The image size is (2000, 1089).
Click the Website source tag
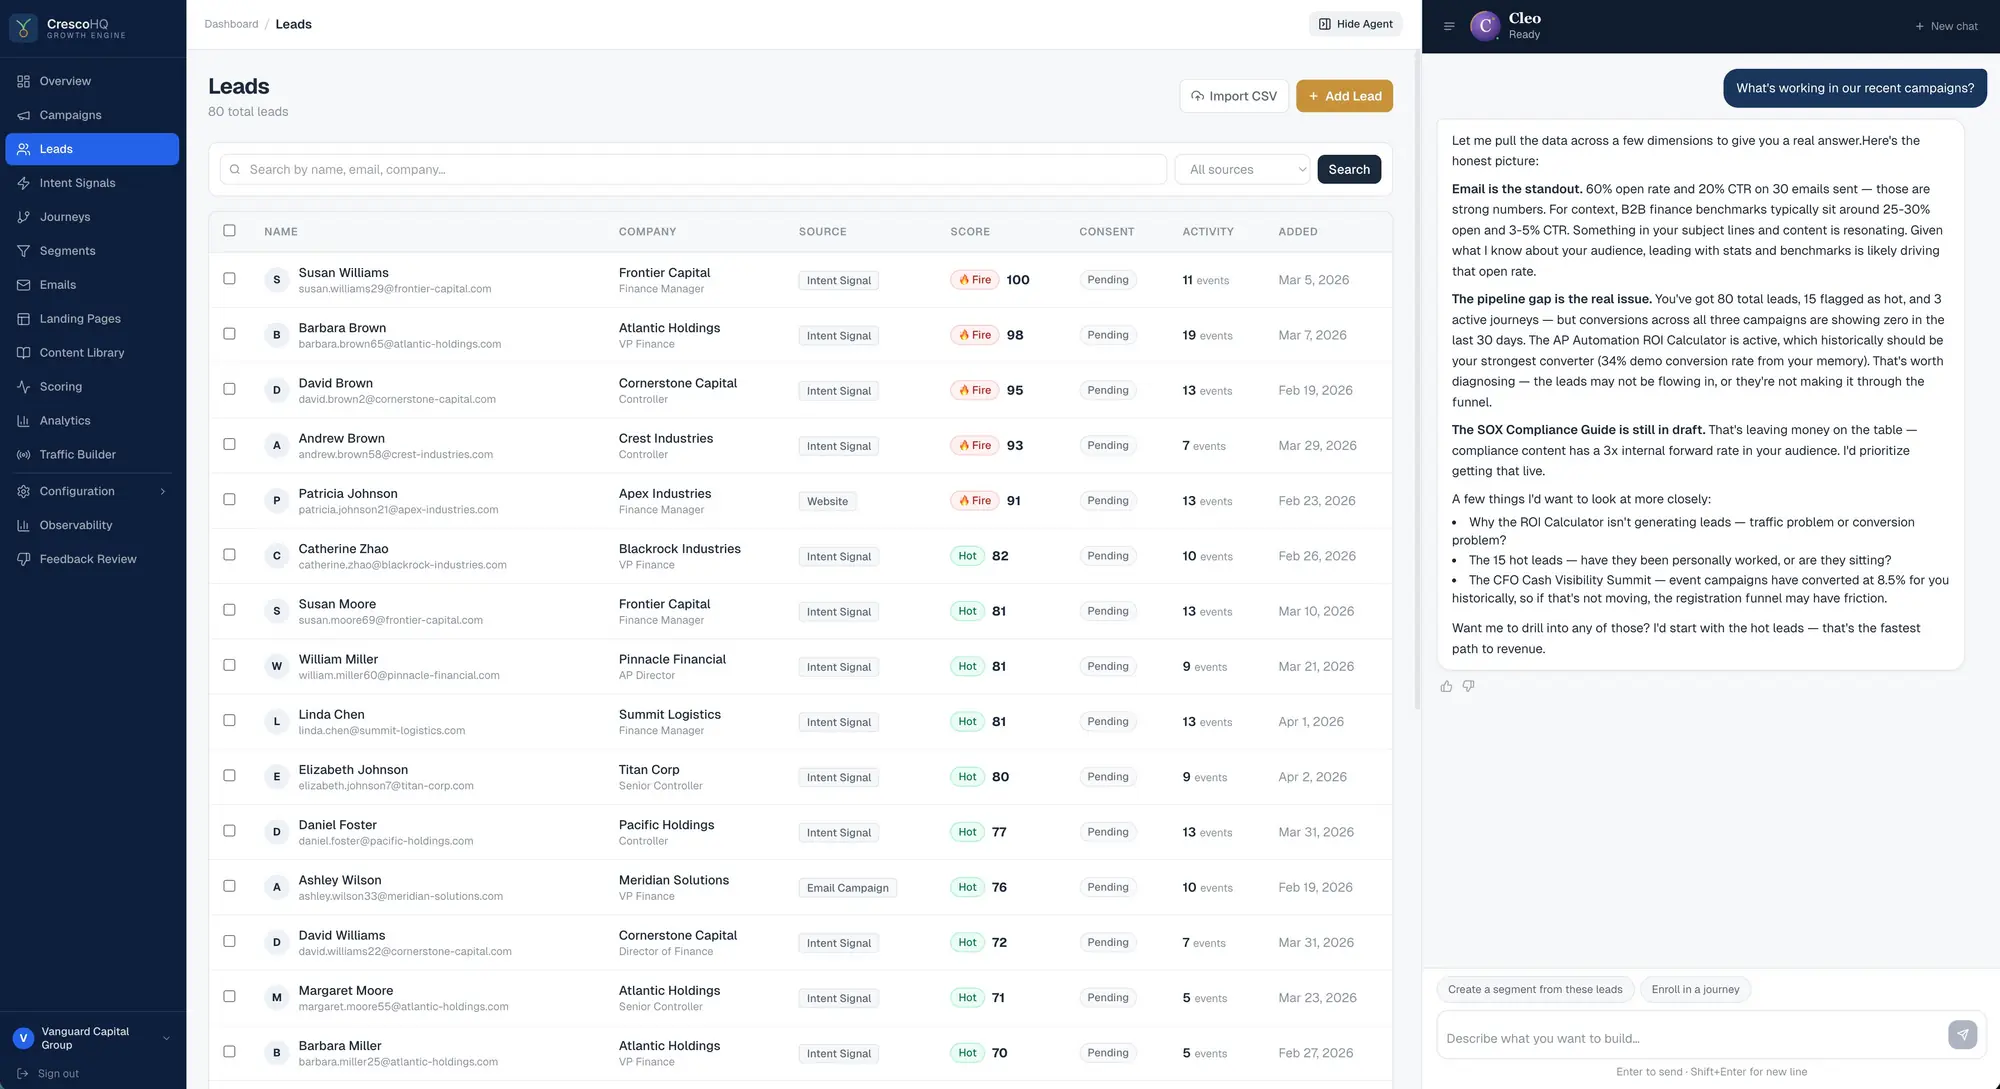(x=827, y=502)
